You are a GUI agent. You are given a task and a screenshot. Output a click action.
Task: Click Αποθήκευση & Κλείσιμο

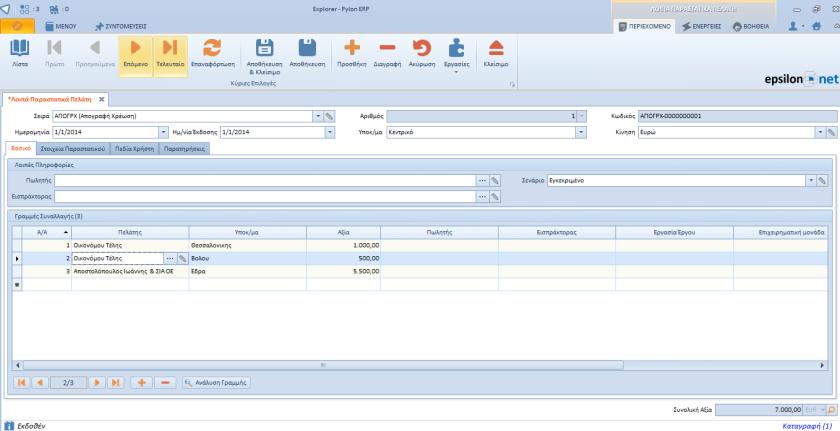click(x=264, y=55)
